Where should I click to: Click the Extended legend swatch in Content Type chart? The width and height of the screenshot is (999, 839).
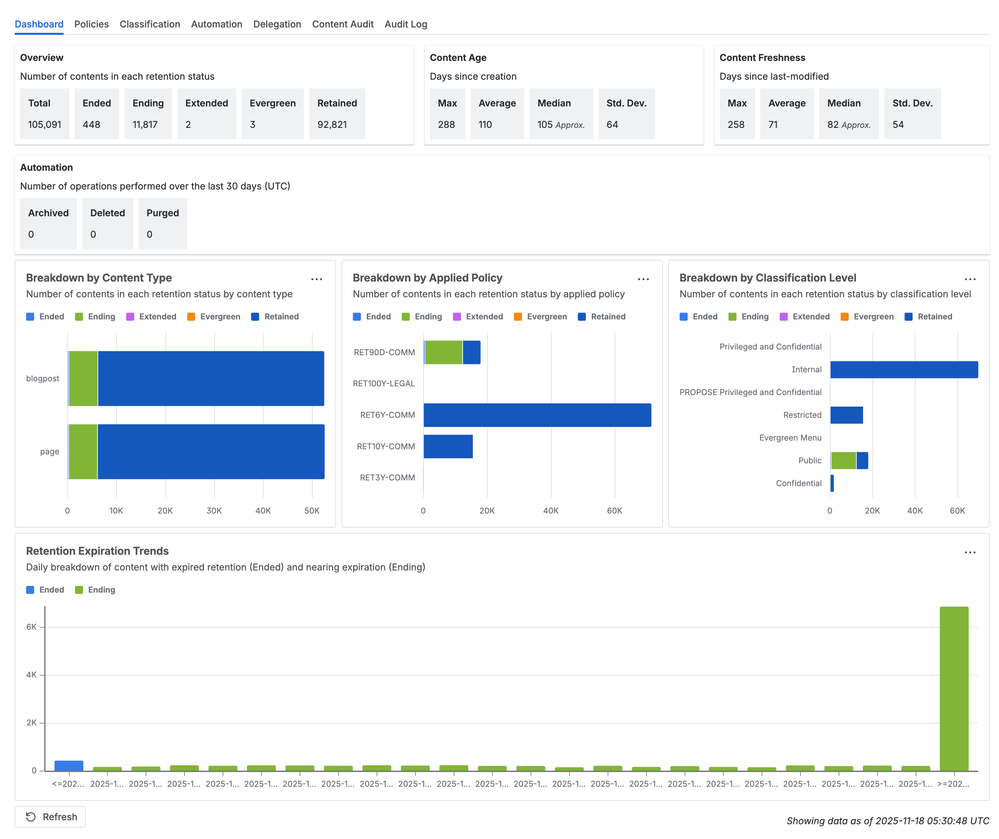[x=130, y=317]
